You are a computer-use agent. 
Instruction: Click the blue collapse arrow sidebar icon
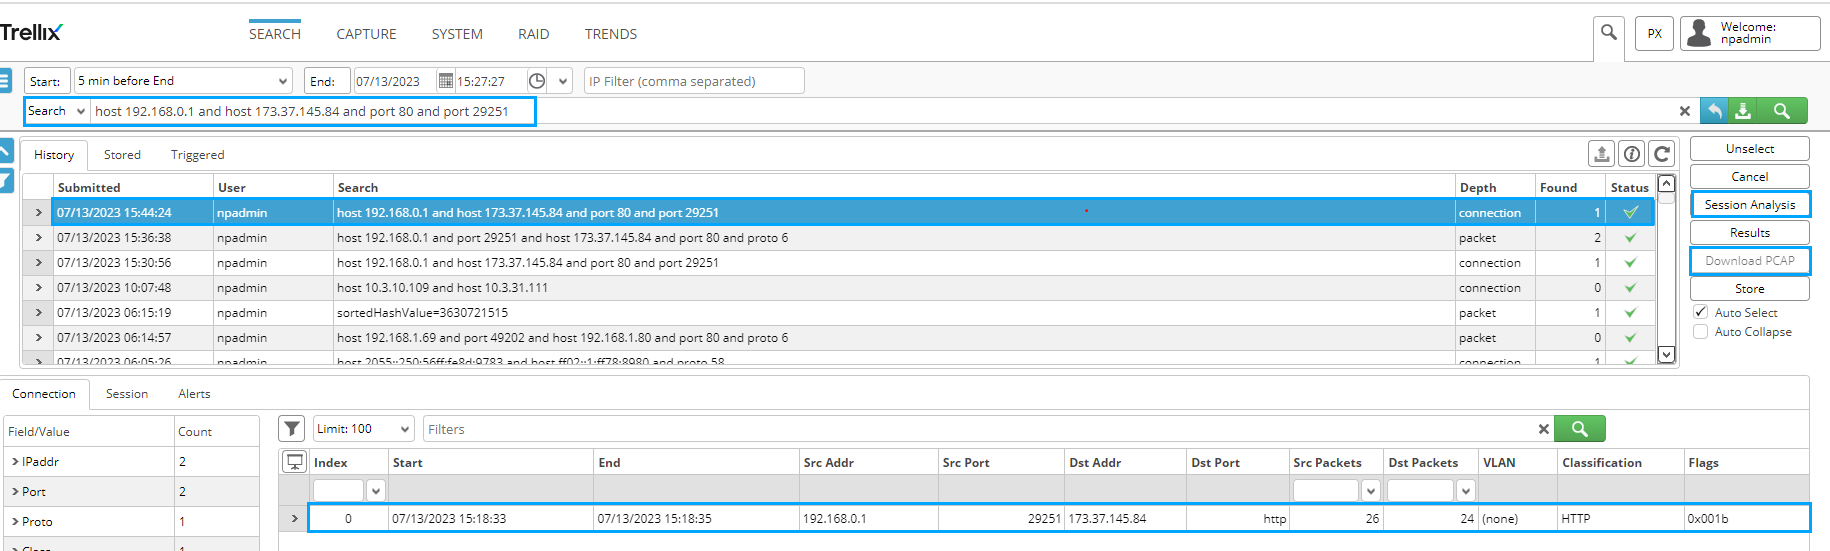pyautogui.click(x=5, y=151)
